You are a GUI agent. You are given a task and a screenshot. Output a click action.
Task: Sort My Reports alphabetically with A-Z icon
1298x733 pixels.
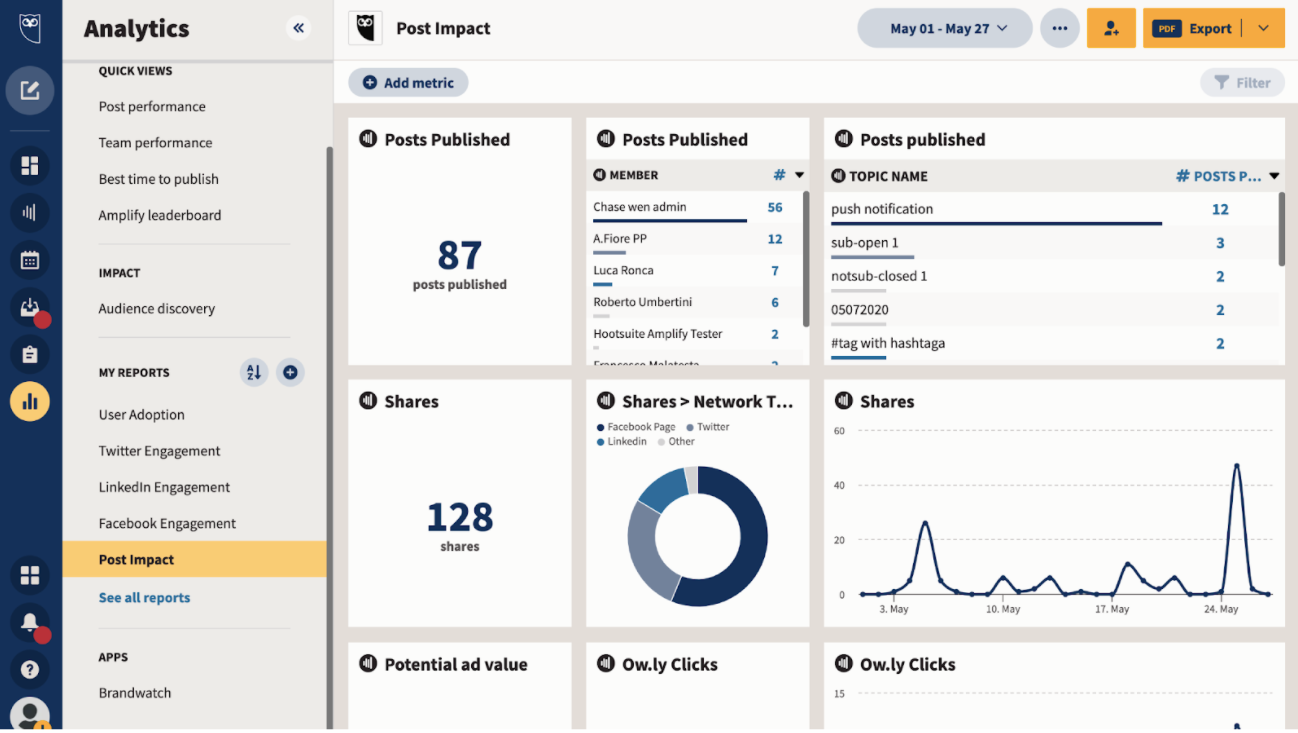pyautogui.click(x=254, y=372)
